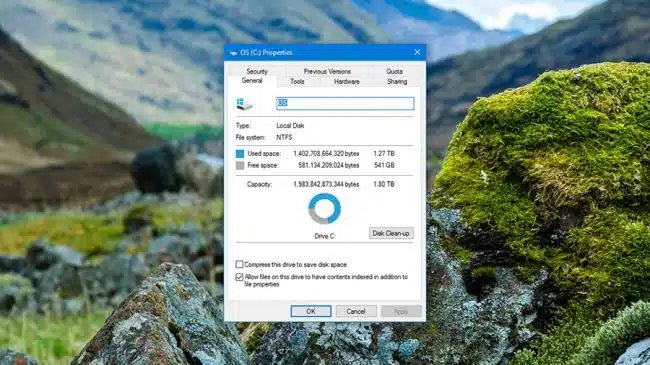Click the Cancel button
This screenshot has width=650, height=365.
[x=356, y=311]
